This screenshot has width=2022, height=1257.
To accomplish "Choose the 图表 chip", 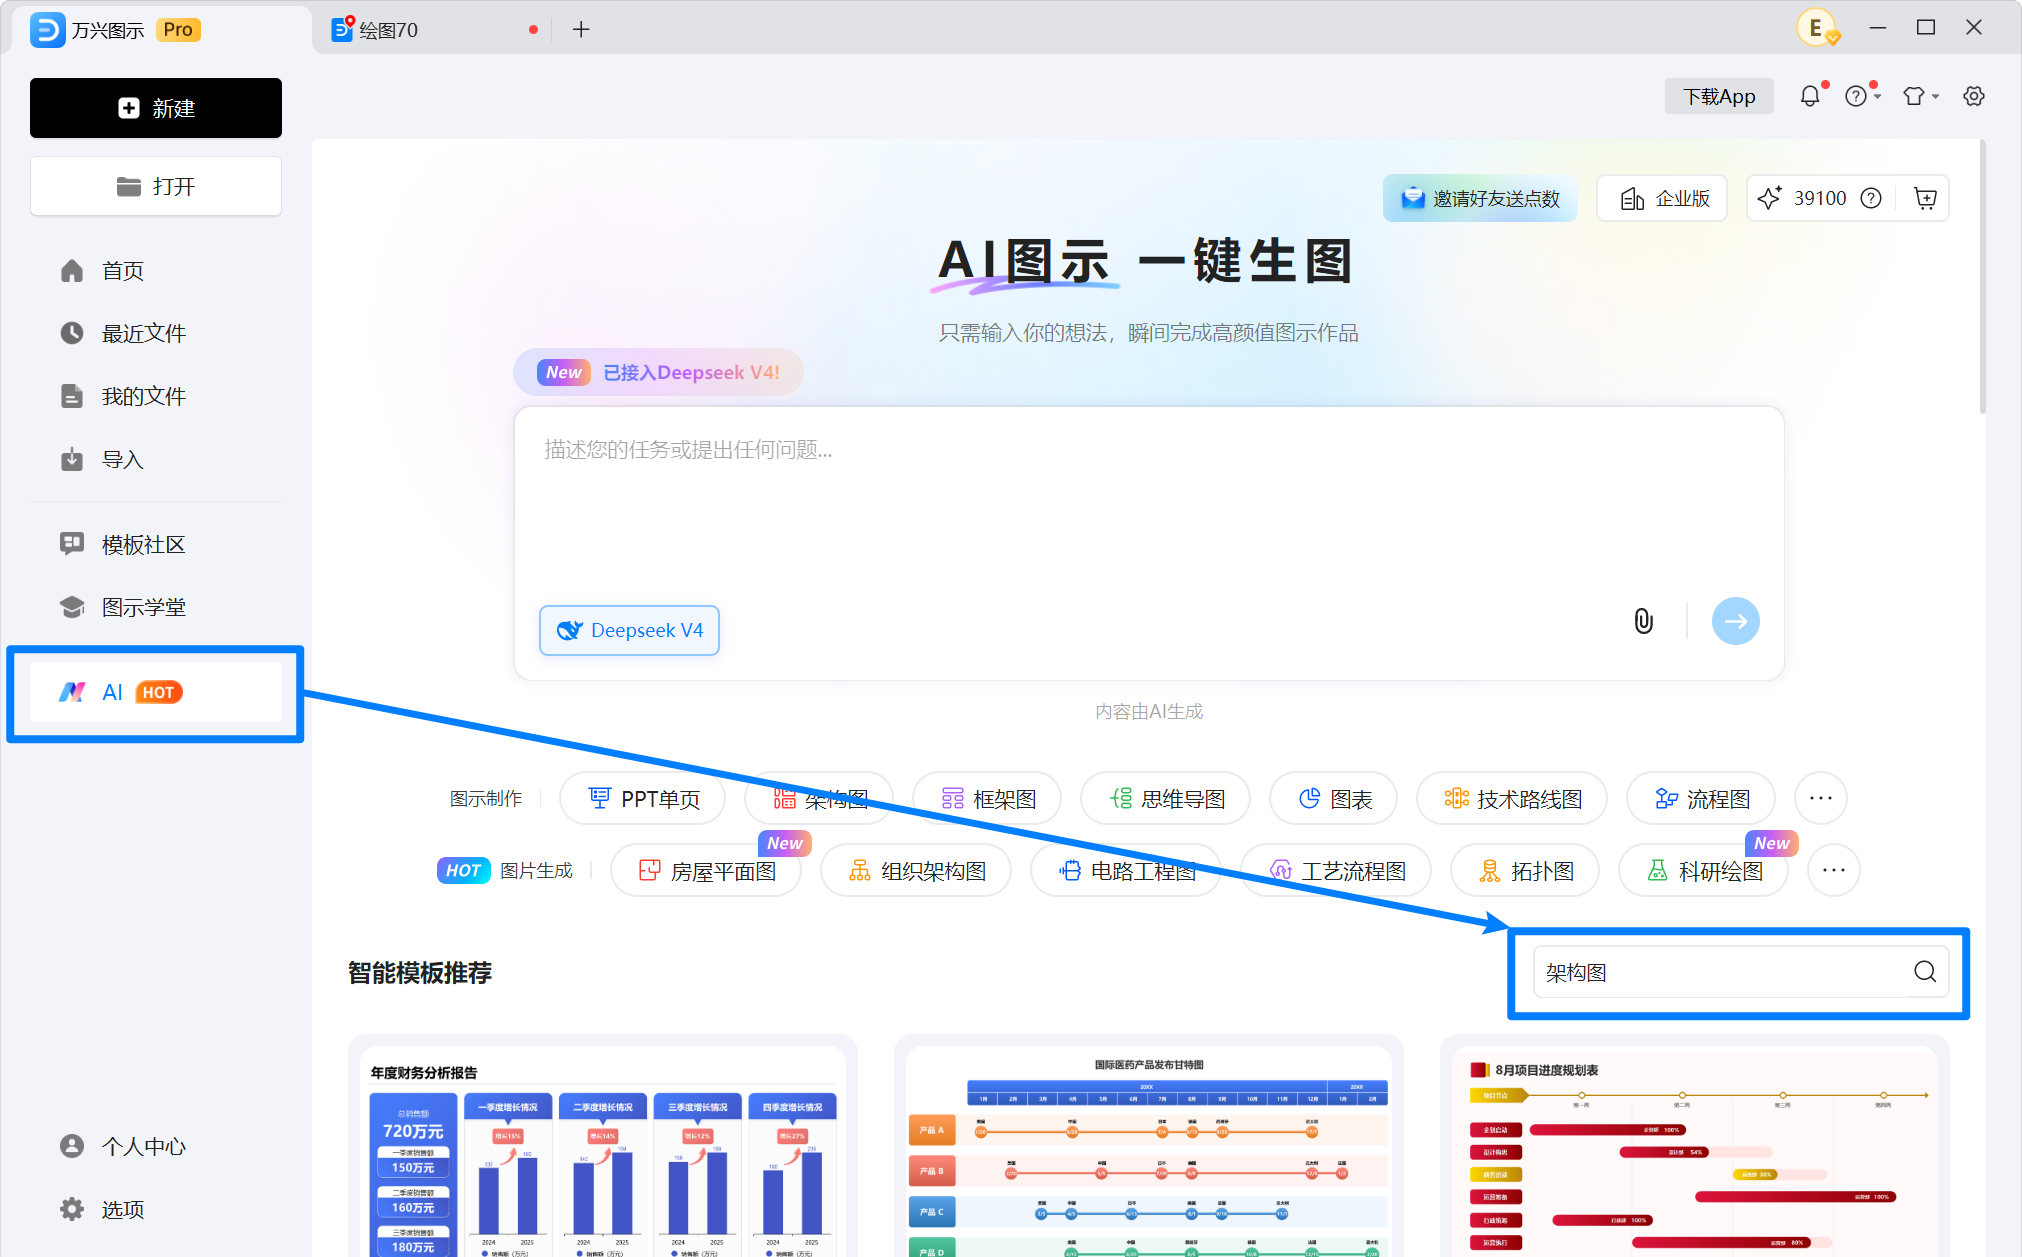I will [x=1334, y=798].
